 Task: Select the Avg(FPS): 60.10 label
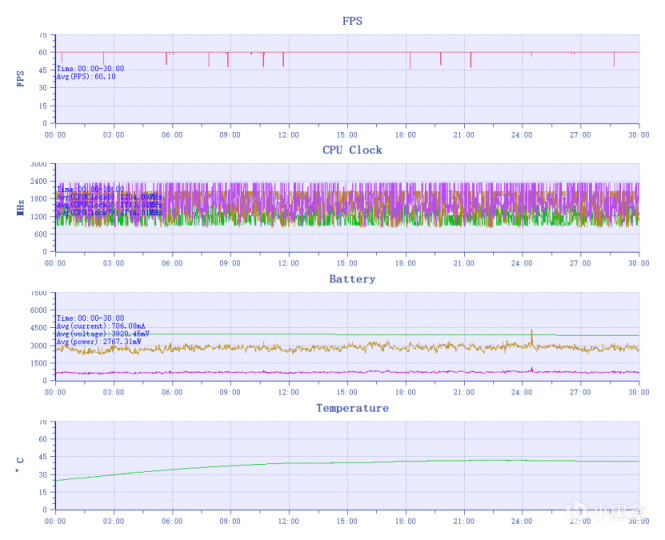point(86,77)
